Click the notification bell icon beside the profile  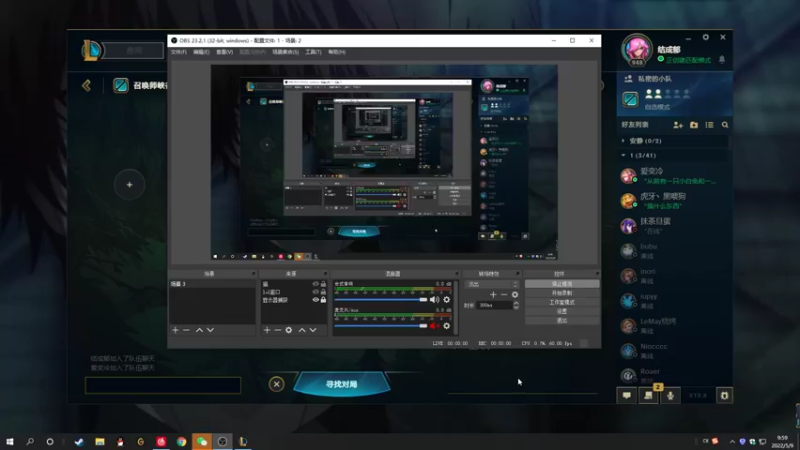pyautogui.click(x=722, y=60)
